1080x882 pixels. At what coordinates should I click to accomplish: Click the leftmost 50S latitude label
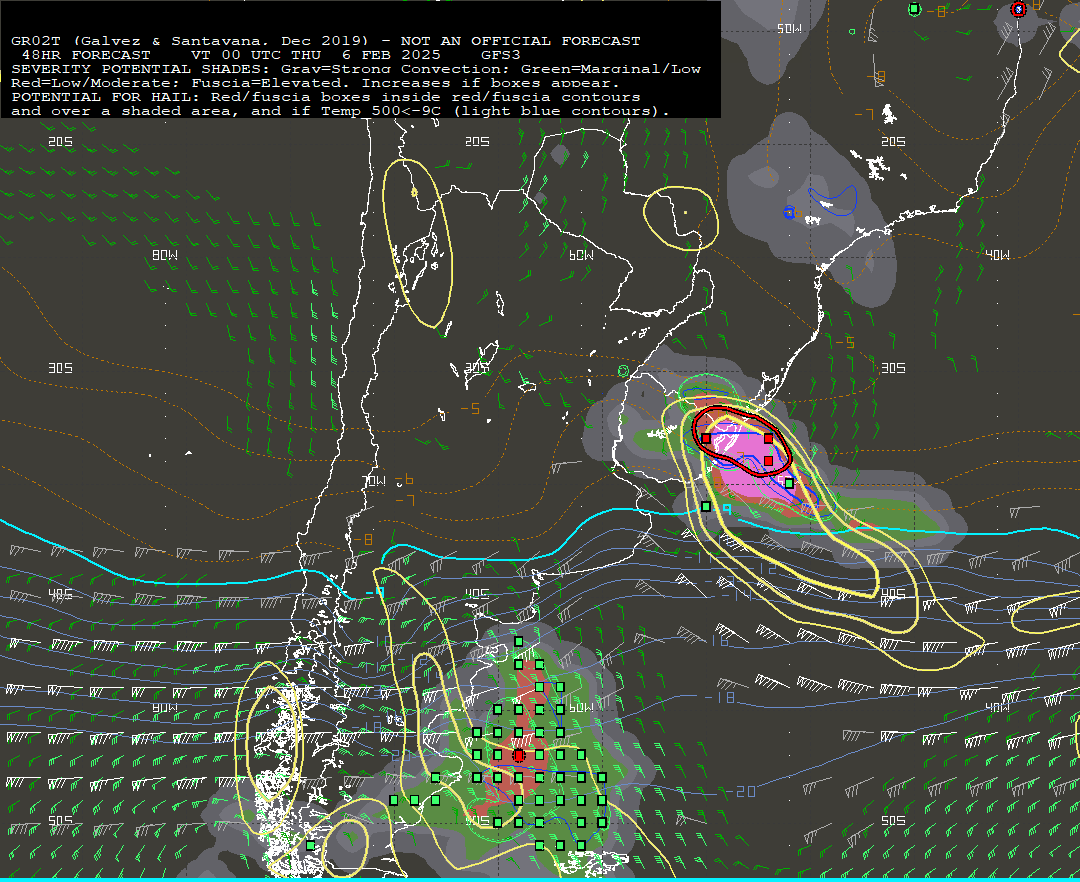[61, 821]
